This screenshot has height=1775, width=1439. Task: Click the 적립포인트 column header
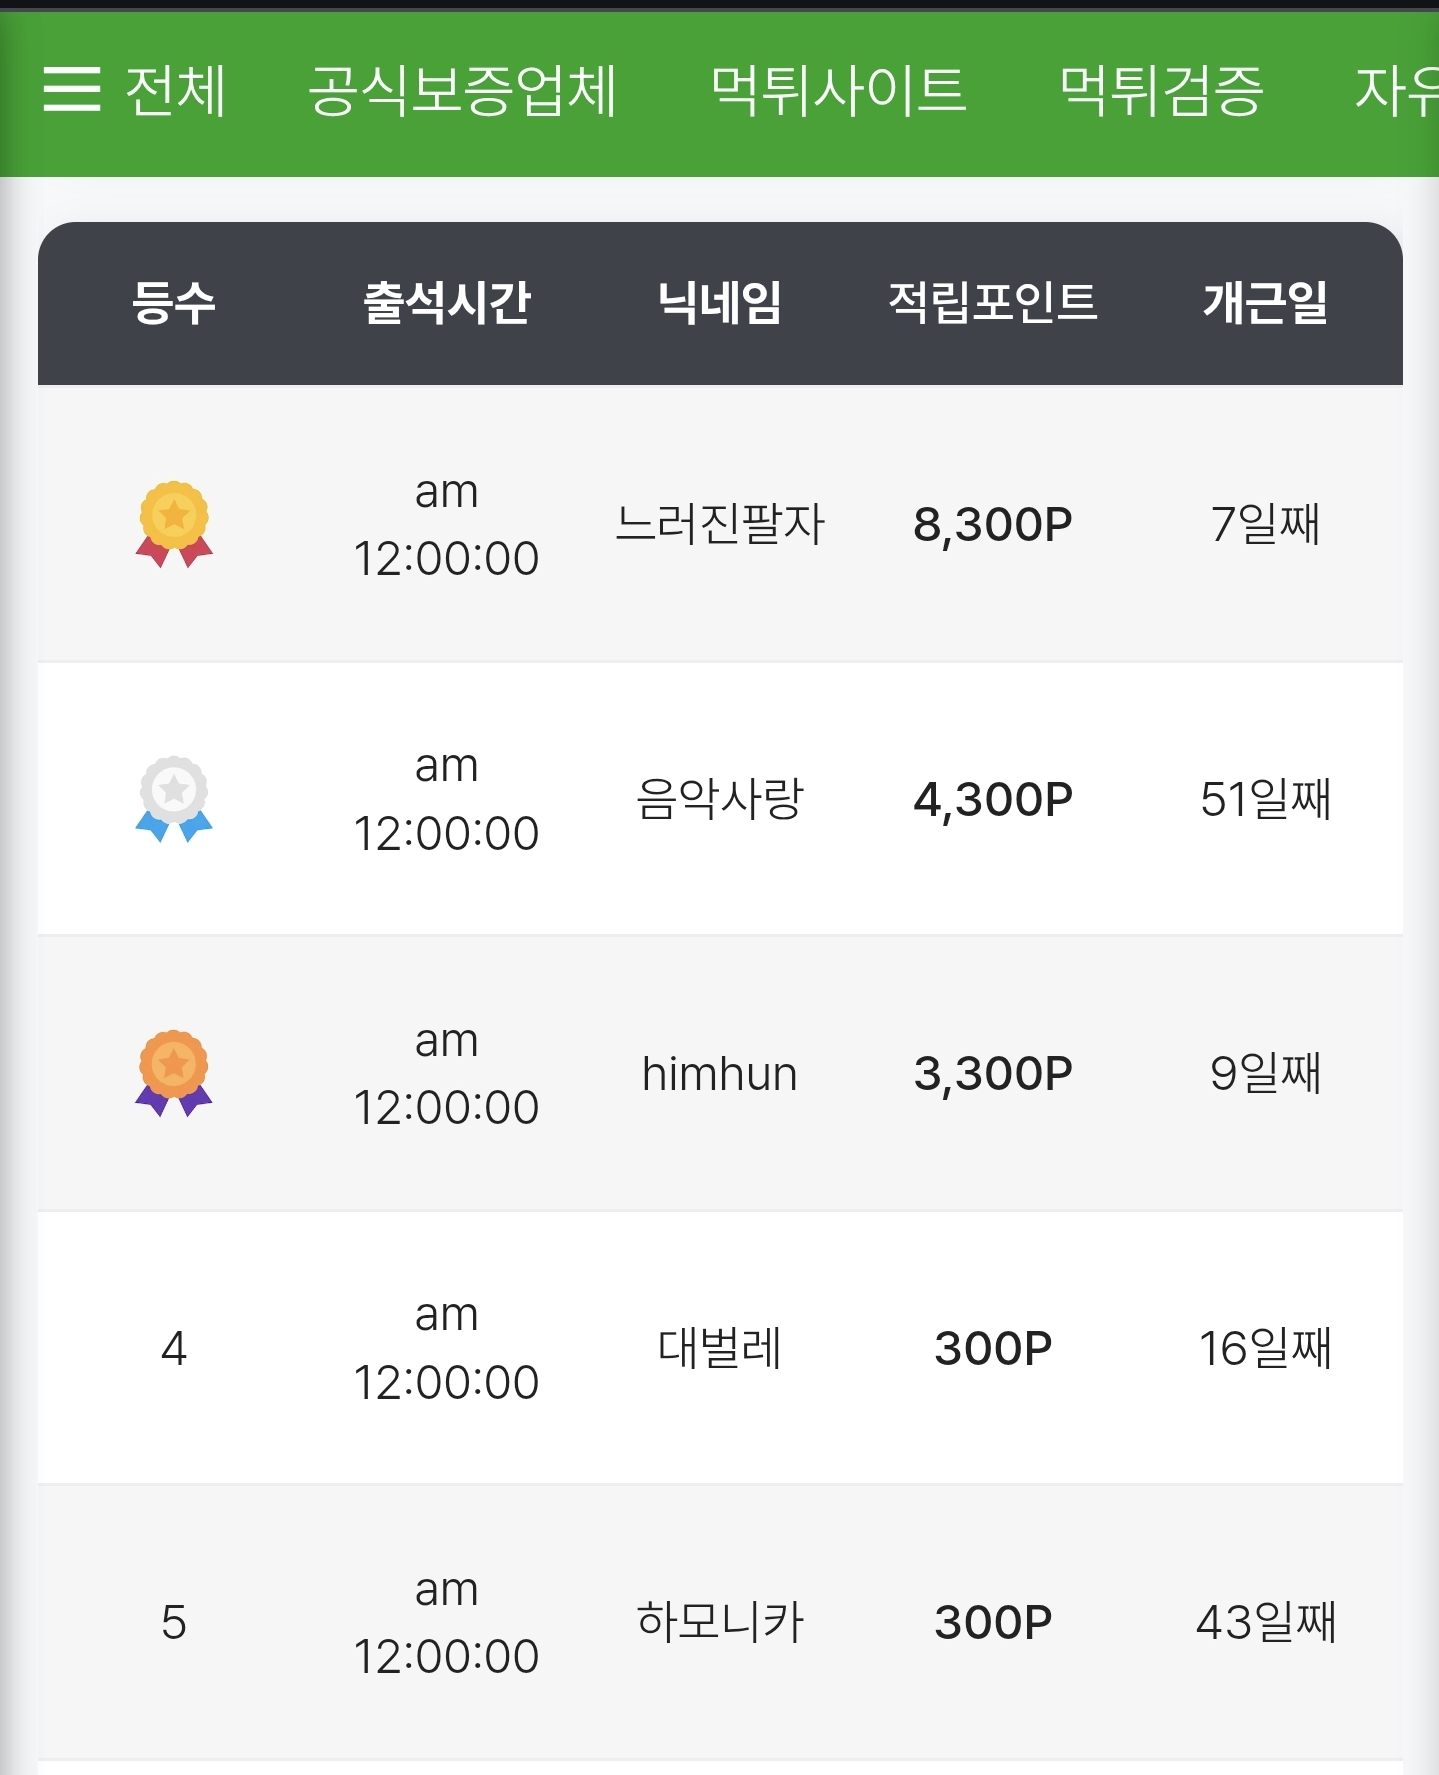point(993,303)
